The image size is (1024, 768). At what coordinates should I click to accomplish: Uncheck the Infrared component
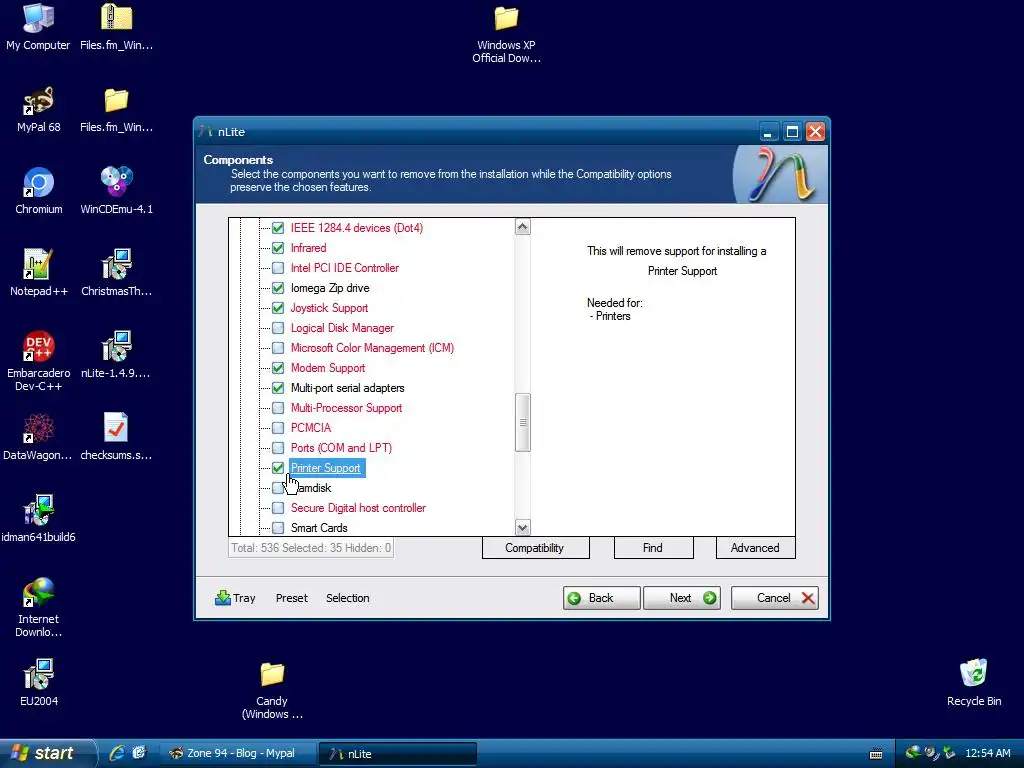point(278,248)
